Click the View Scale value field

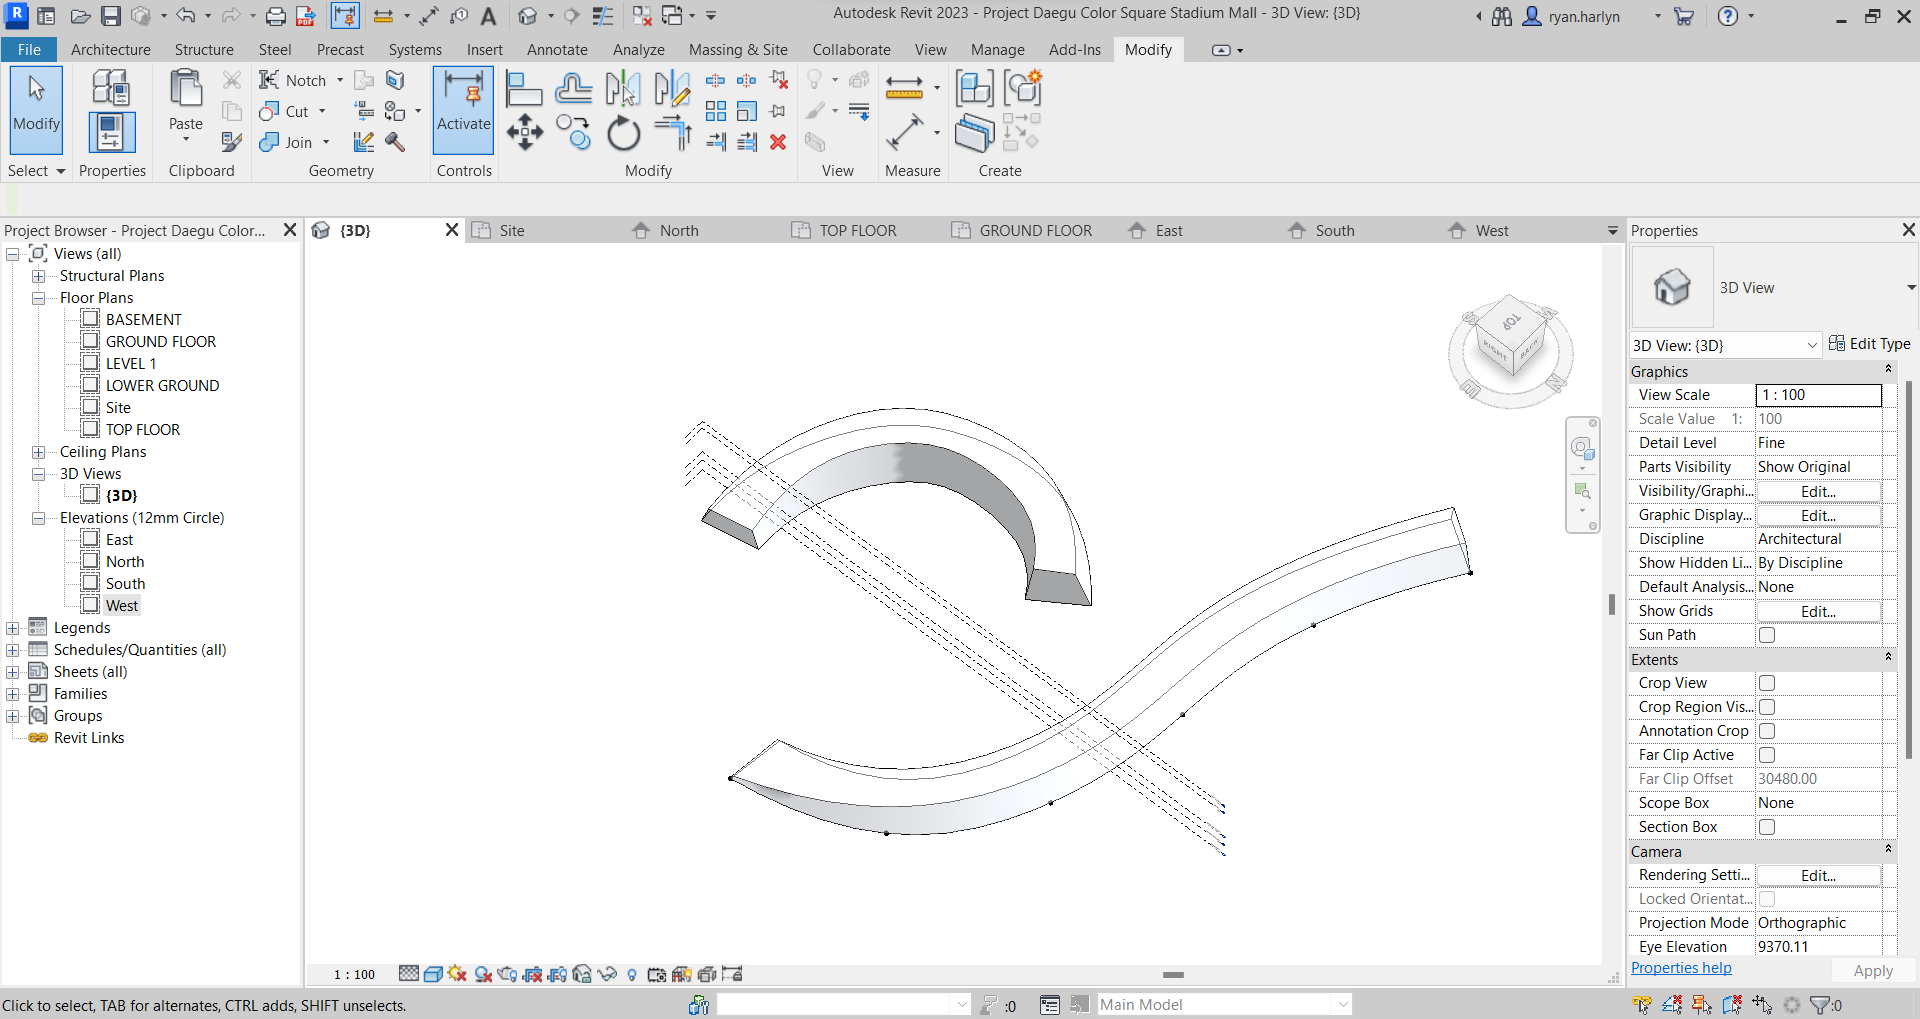coord(1817,395)
